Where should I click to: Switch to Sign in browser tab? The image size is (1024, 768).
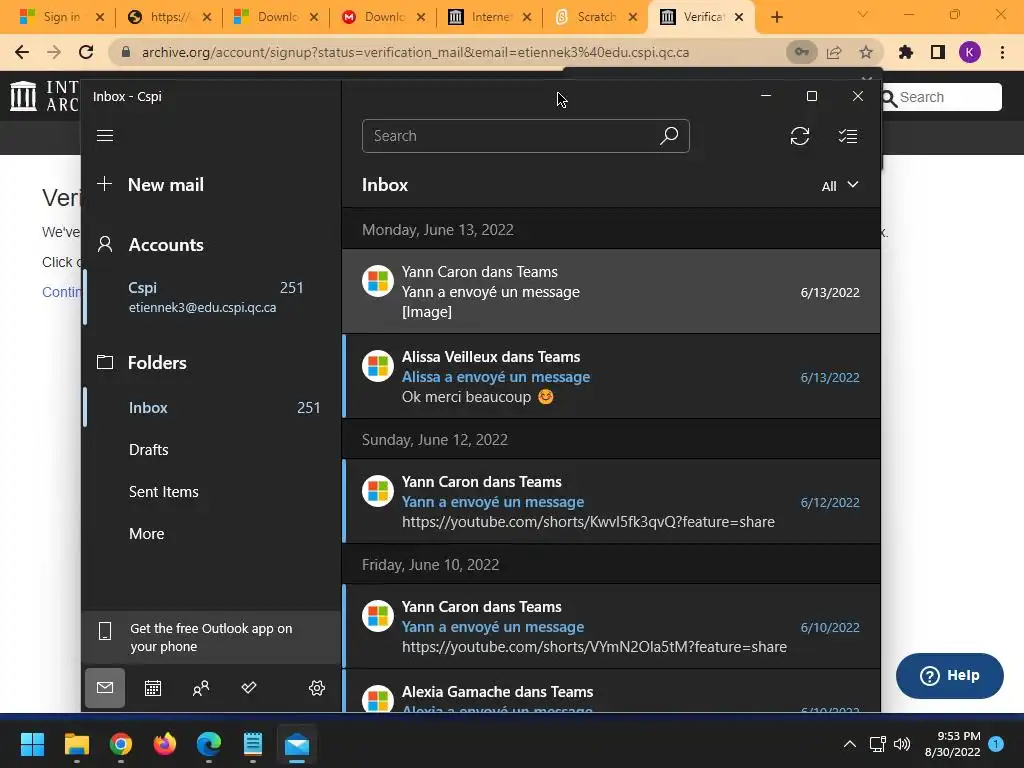tap(62, 17)
